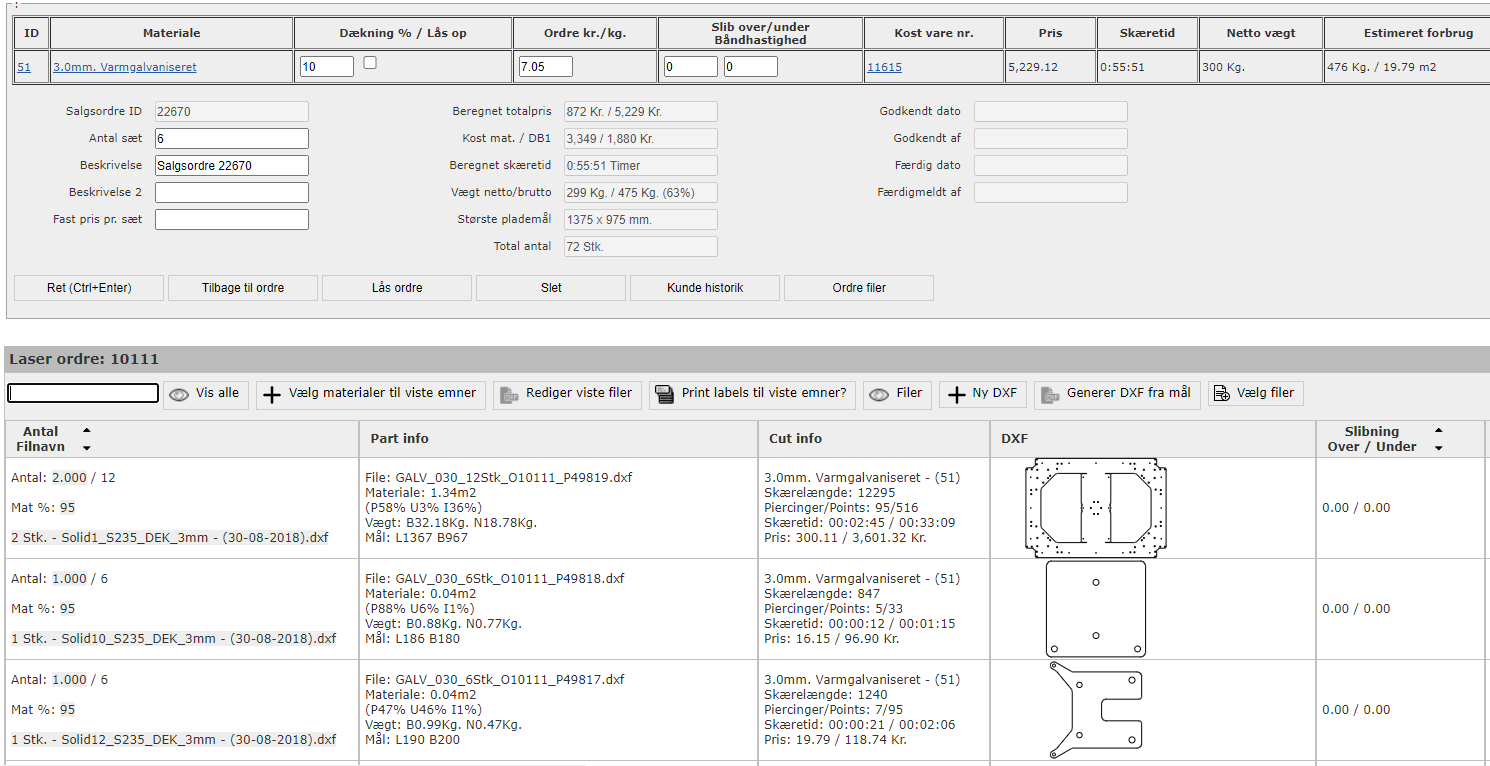Image resolution: width=1490 pixels, height=766 pixels.
Task: Click the Tilbage til ordre button
Action: pos(243,288)
